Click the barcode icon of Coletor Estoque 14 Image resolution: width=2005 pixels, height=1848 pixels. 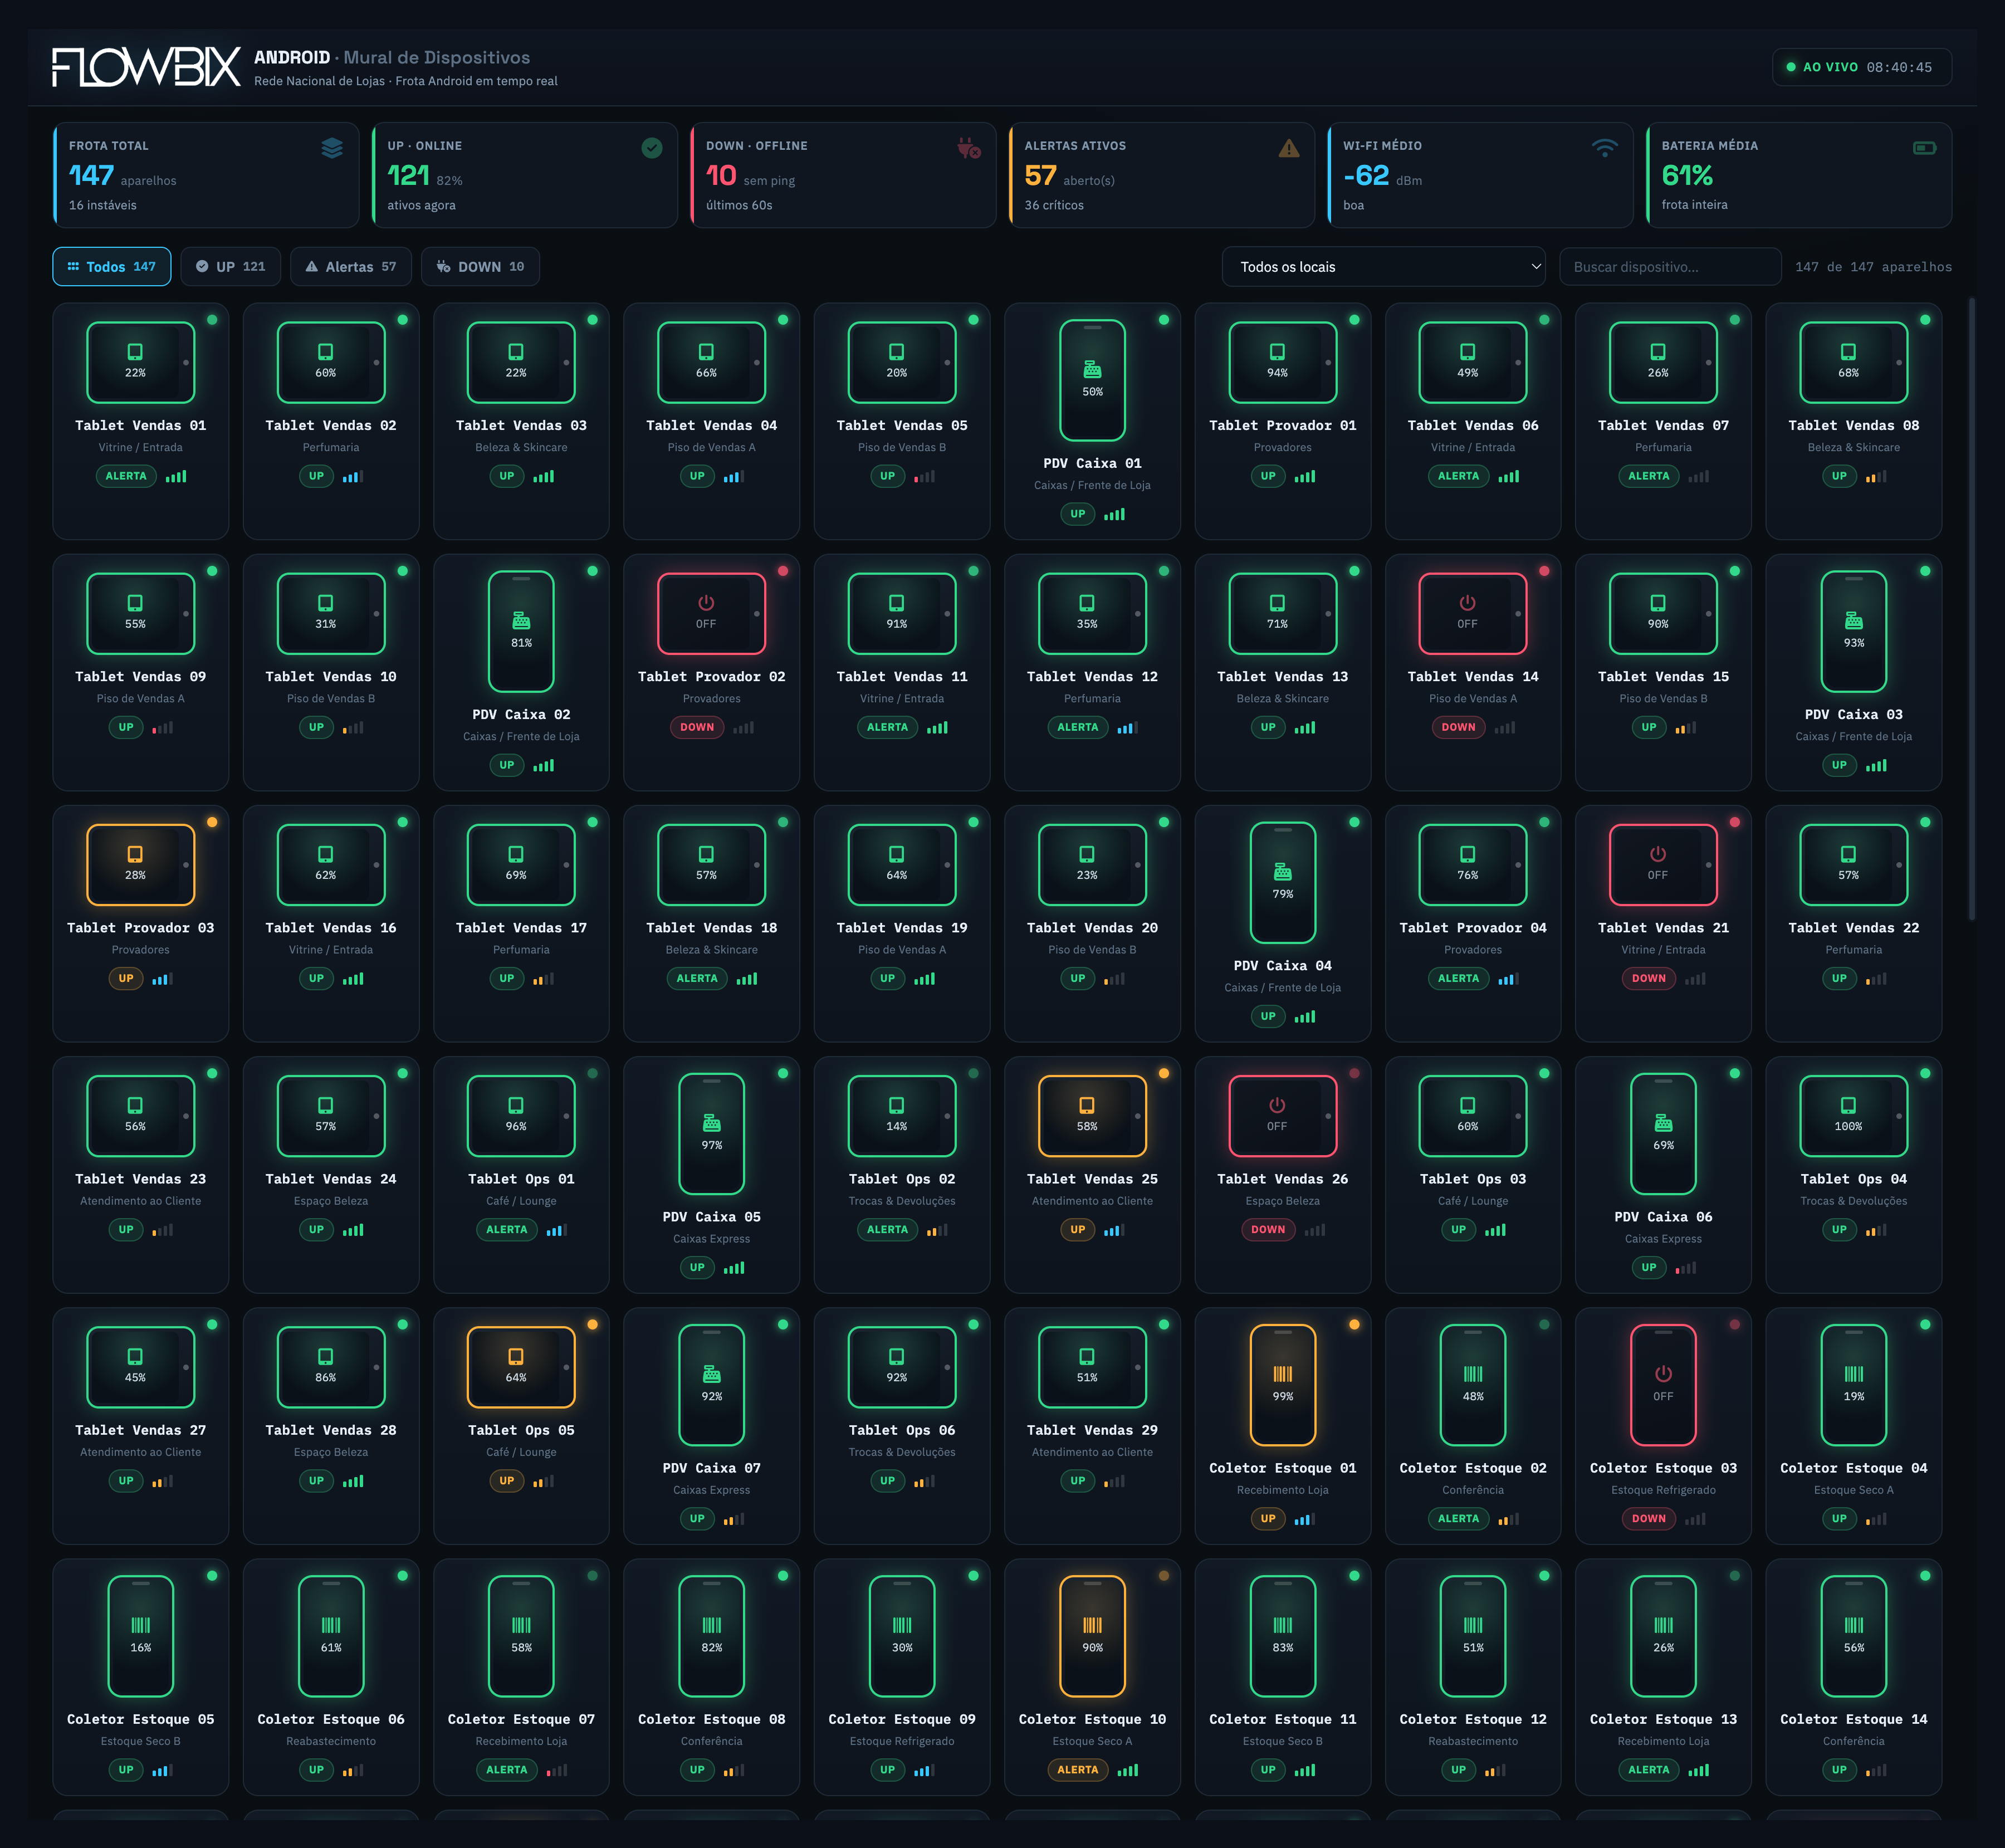1854,1625
